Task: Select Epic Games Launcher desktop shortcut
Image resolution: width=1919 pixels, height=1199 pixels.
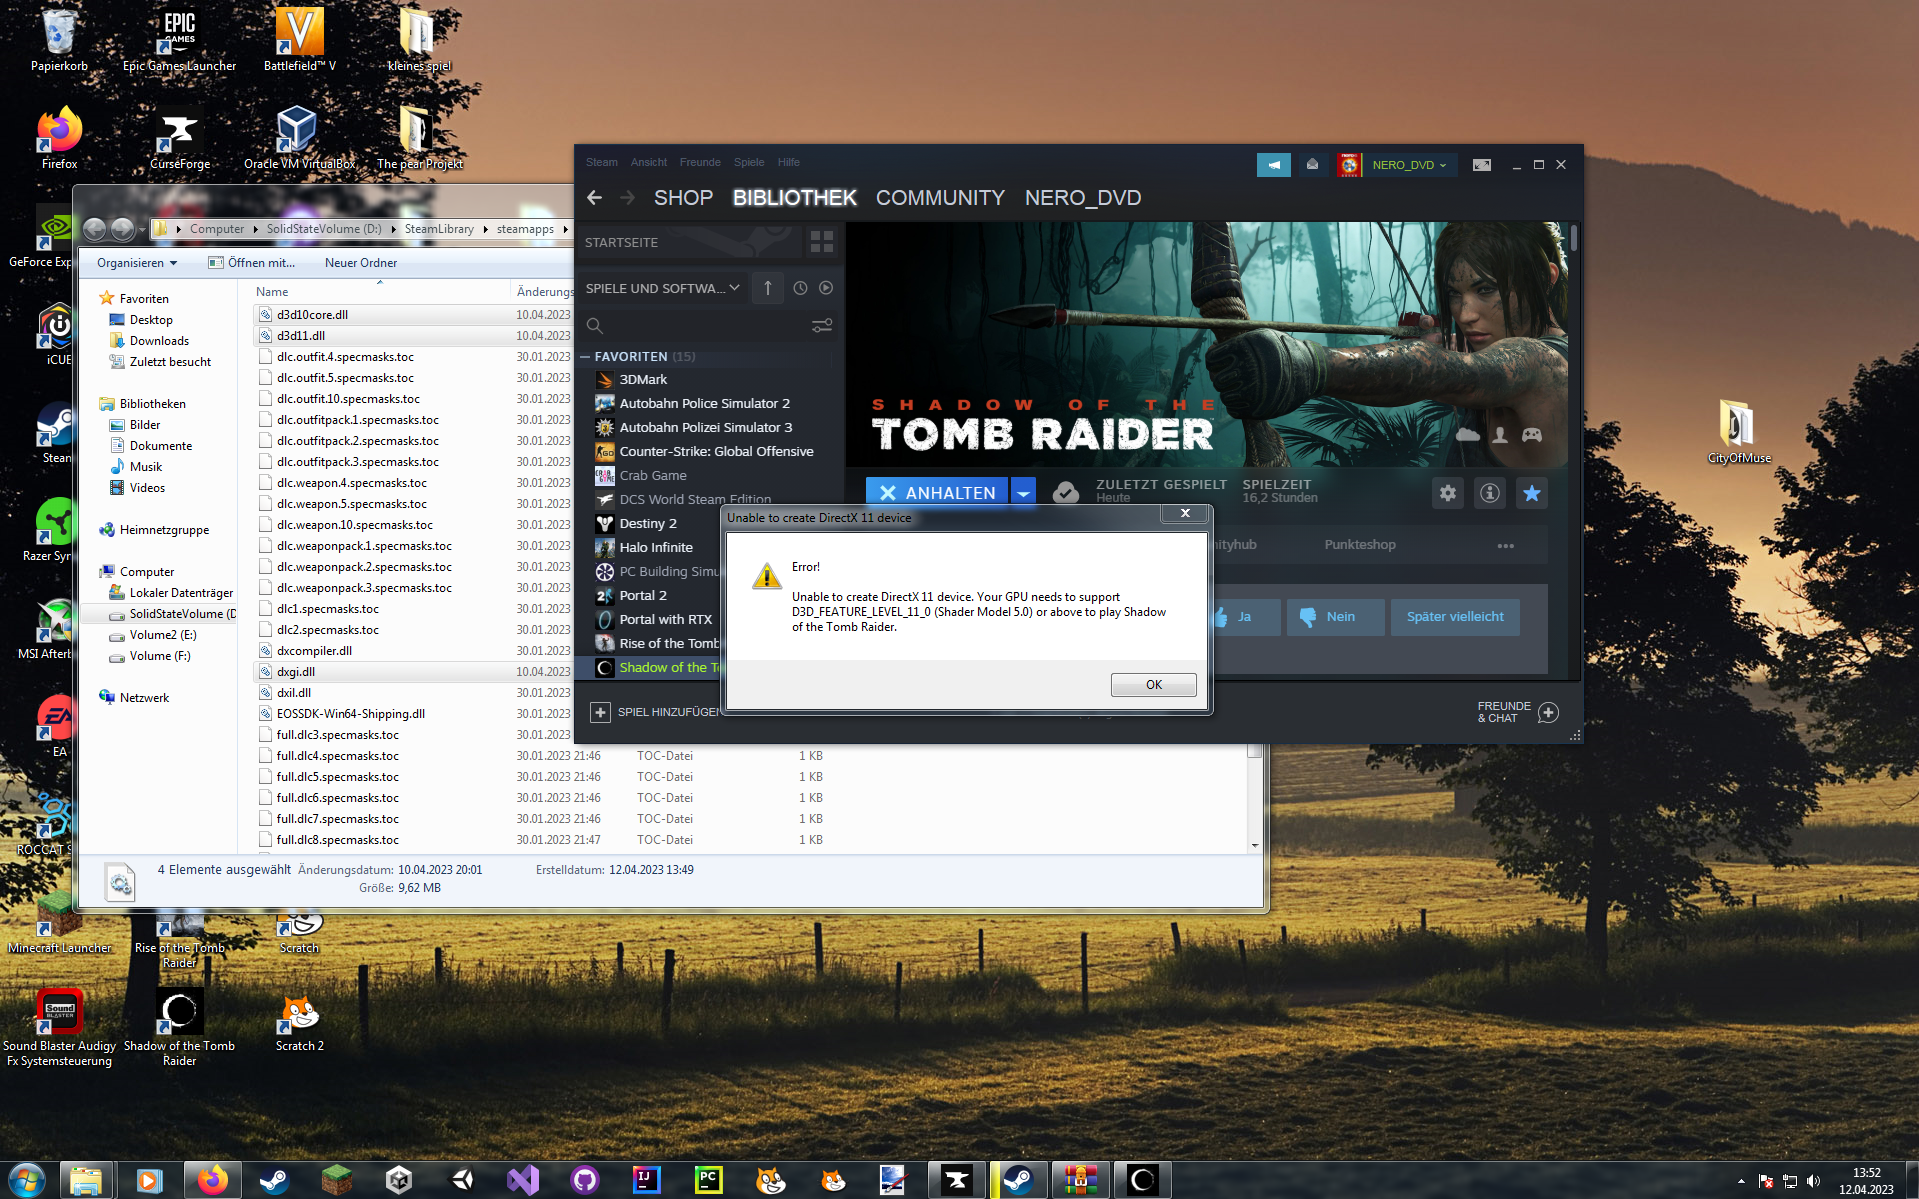Action: pos(180,40)
